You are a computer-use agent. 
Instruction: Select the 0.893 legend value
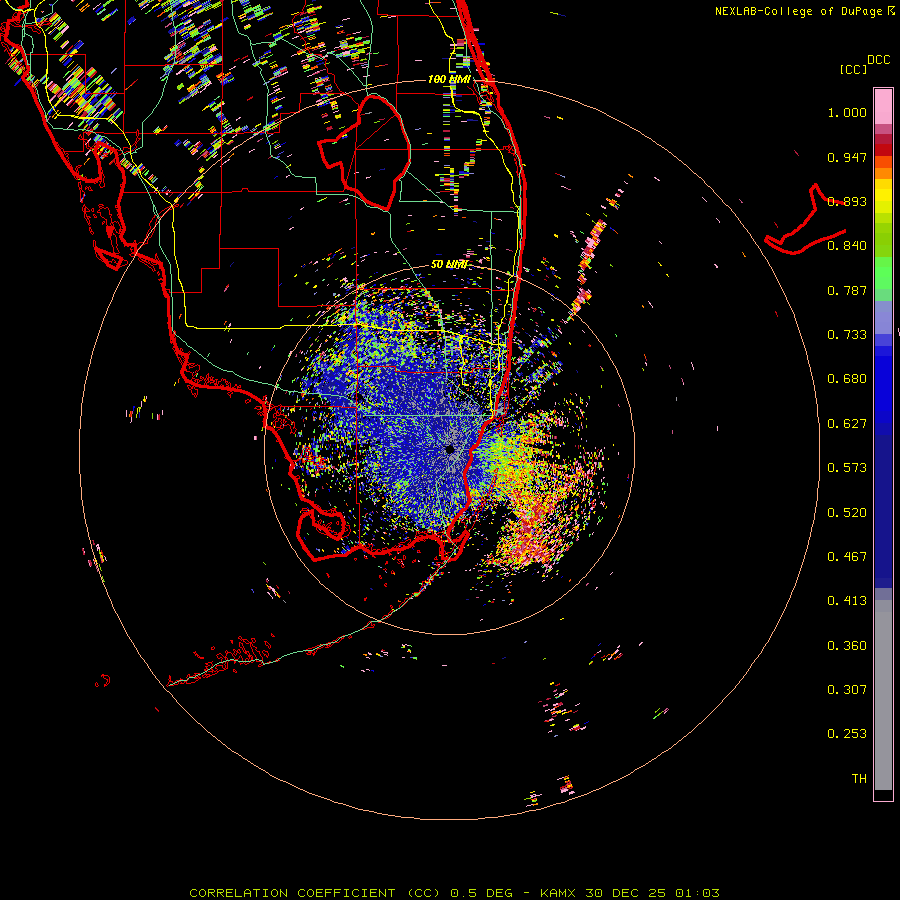tap(847, 201)
